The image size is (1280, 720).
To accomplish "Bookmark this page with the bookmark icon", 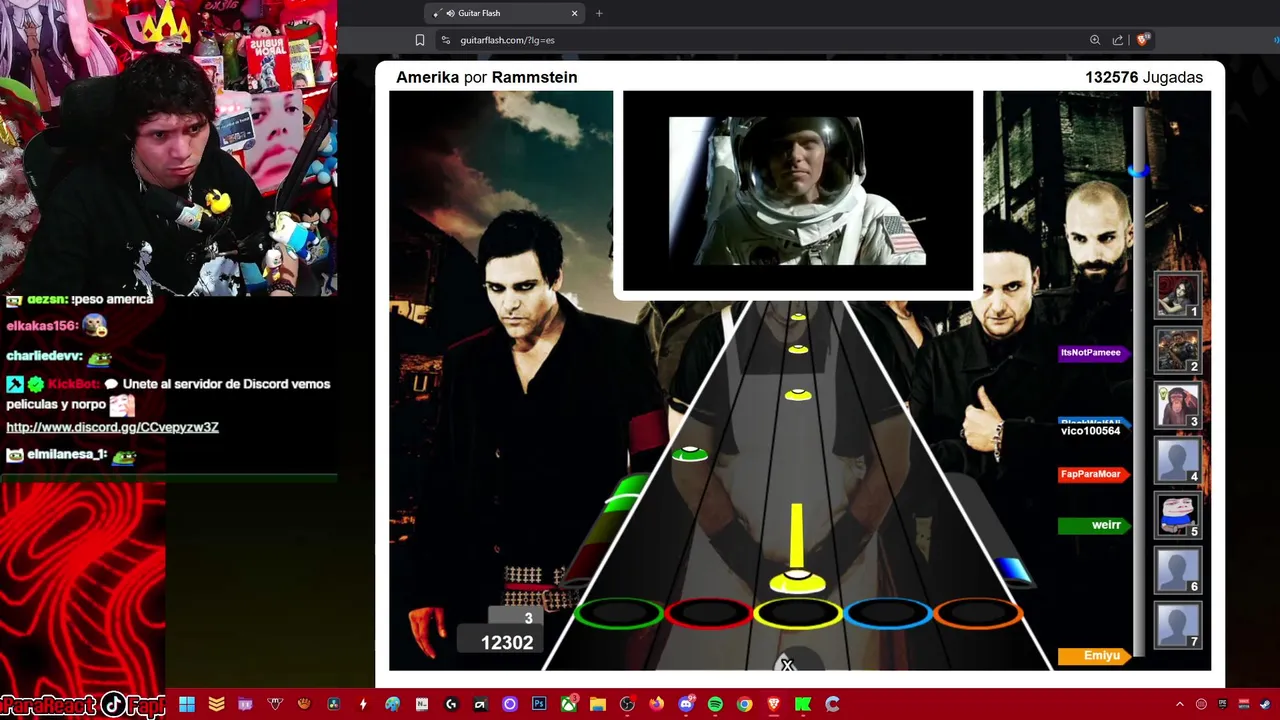I will coord(420,40).
